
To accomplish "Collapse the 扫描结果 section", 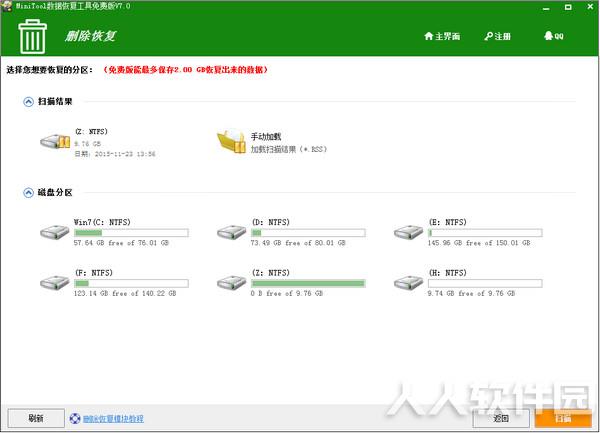I will 28,102.
